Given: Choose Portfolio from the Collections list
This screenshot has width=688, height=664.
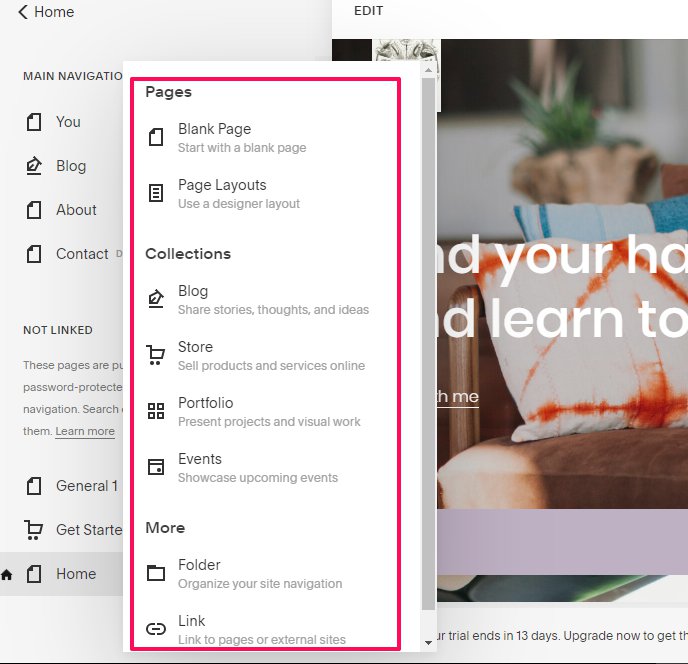Looking at the screenshot, I should tap(205, 403).
